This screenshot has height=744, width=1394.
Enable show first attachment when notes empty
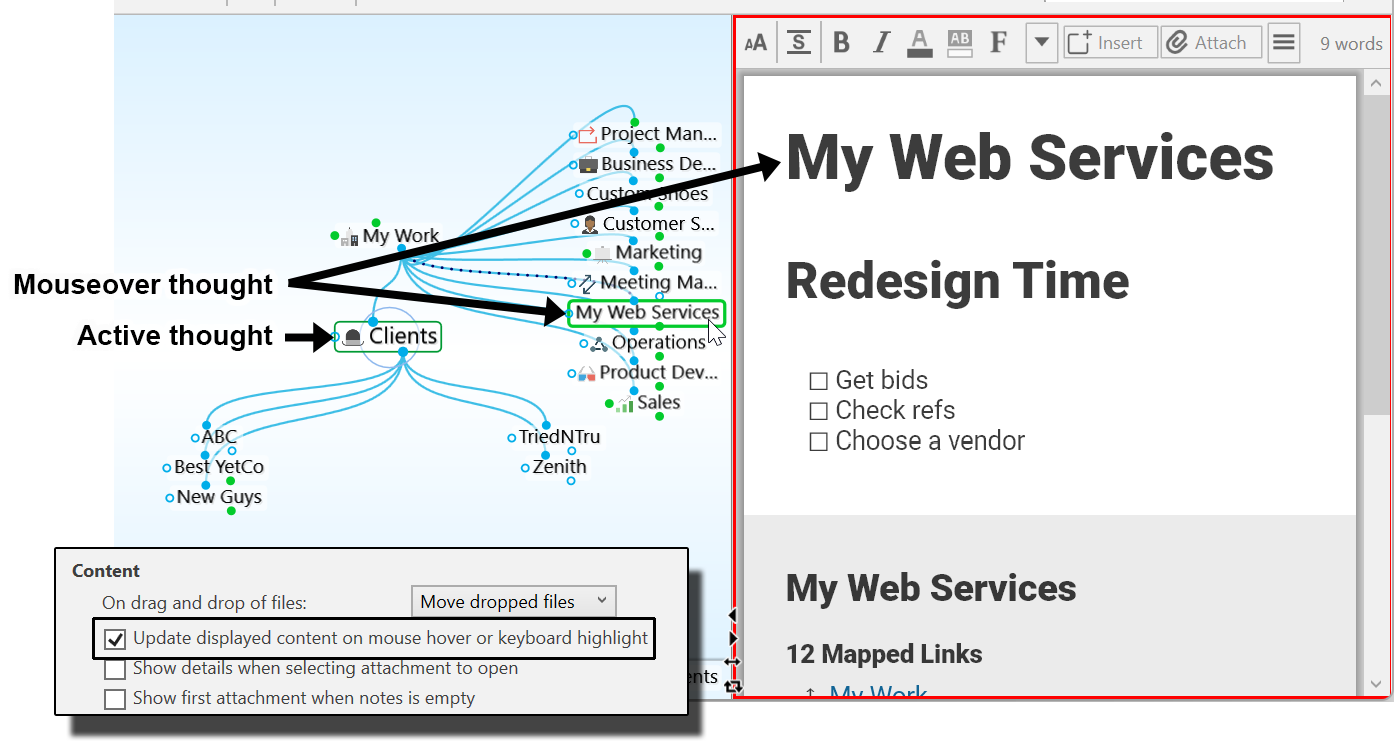(x=115, y=699)
